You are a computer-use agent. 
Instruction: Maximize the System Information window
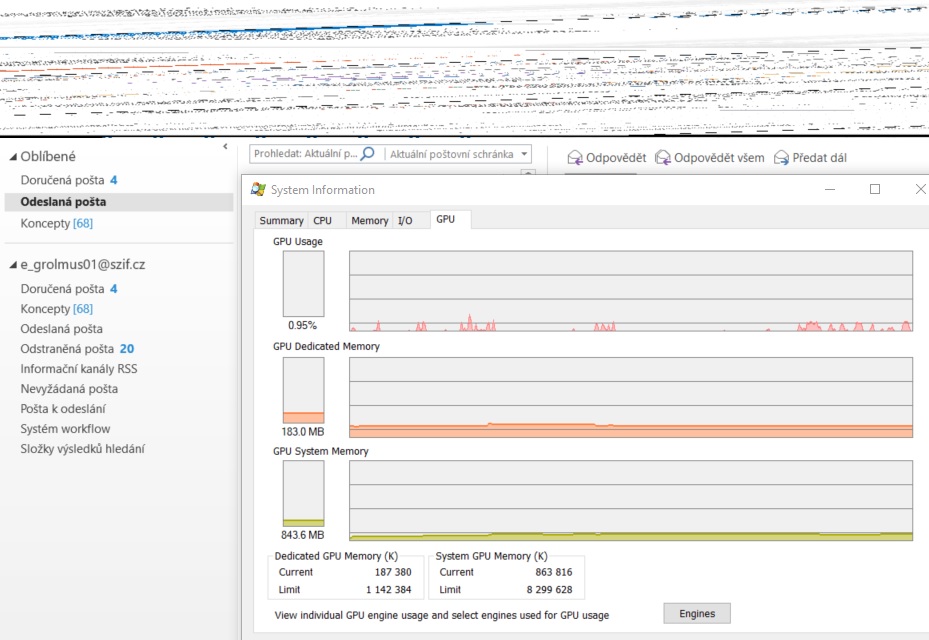pyautogui.click(x=875, y=189)
